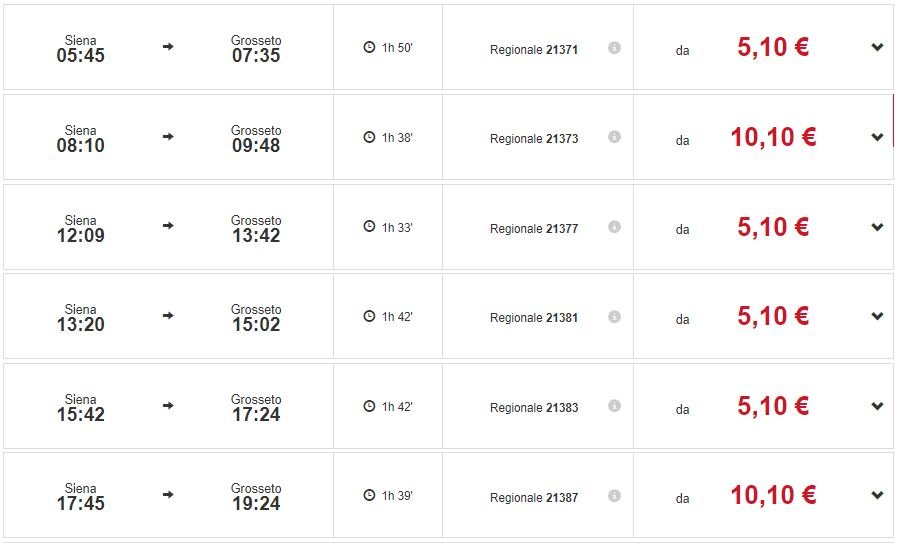This screenshot has height=543, width=898.
Task: Click info icon next to Regionale 21371
Action: coord(614,48)
